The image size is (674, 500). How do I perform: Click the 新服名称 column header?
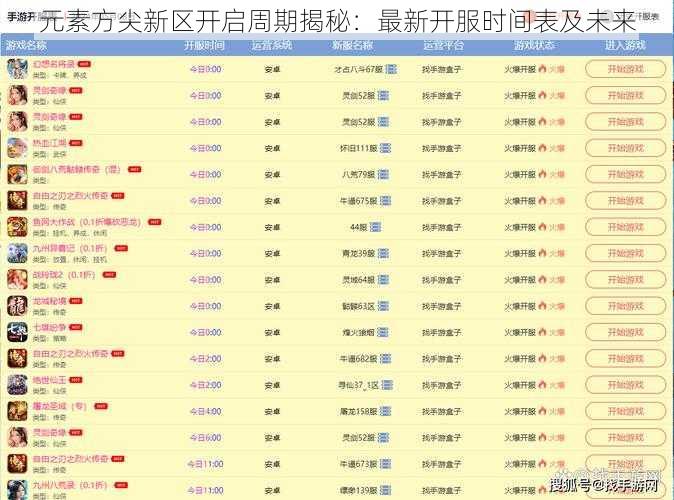[x=352, y=45]
